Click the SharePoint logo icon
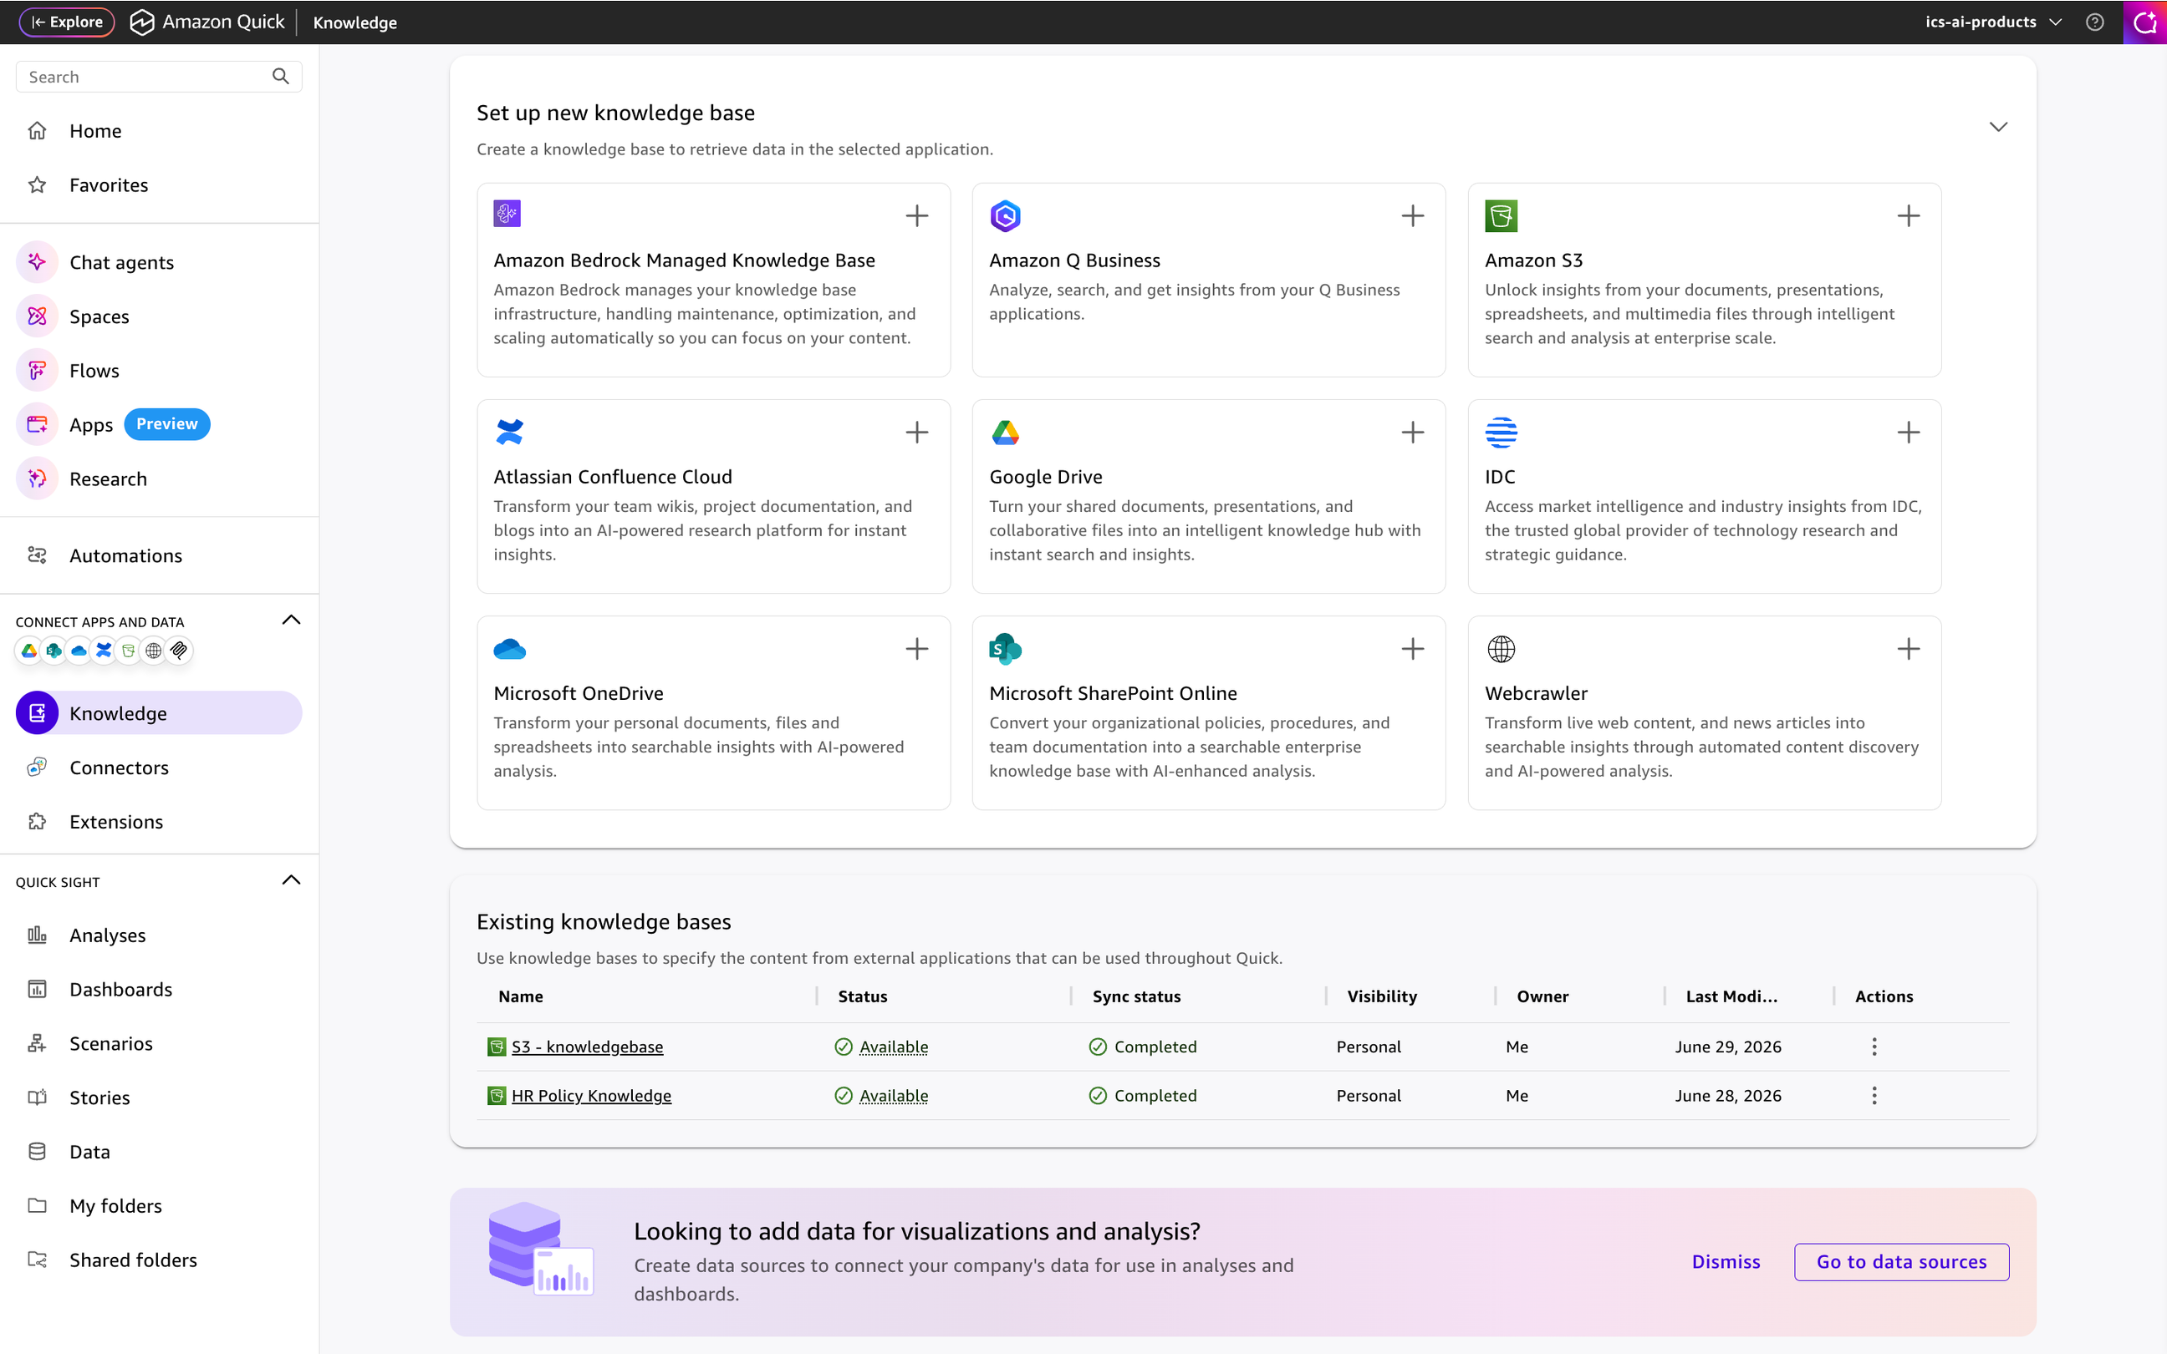The height and width of the screenshot is (1356, 2167). 1005,649
